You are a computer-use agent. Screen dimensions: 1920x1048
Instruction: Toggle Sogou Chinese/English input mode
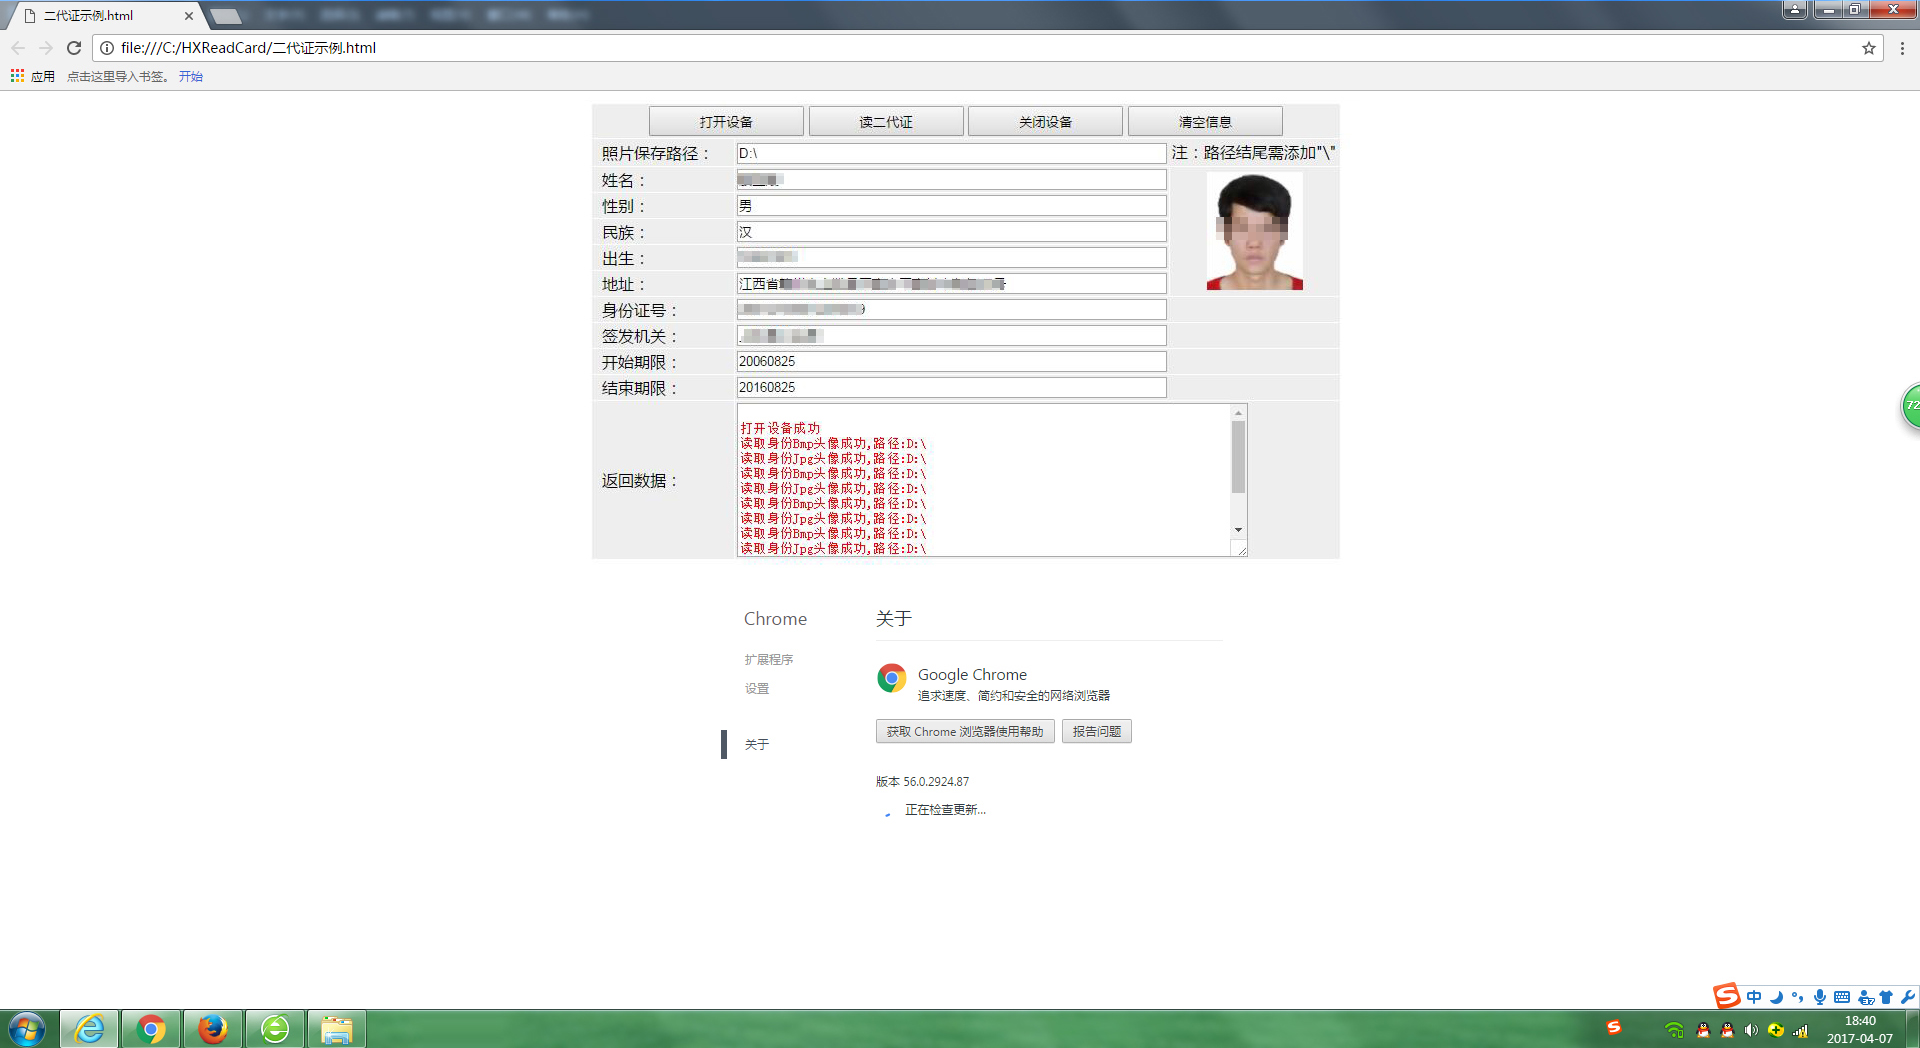[1754, 997]
